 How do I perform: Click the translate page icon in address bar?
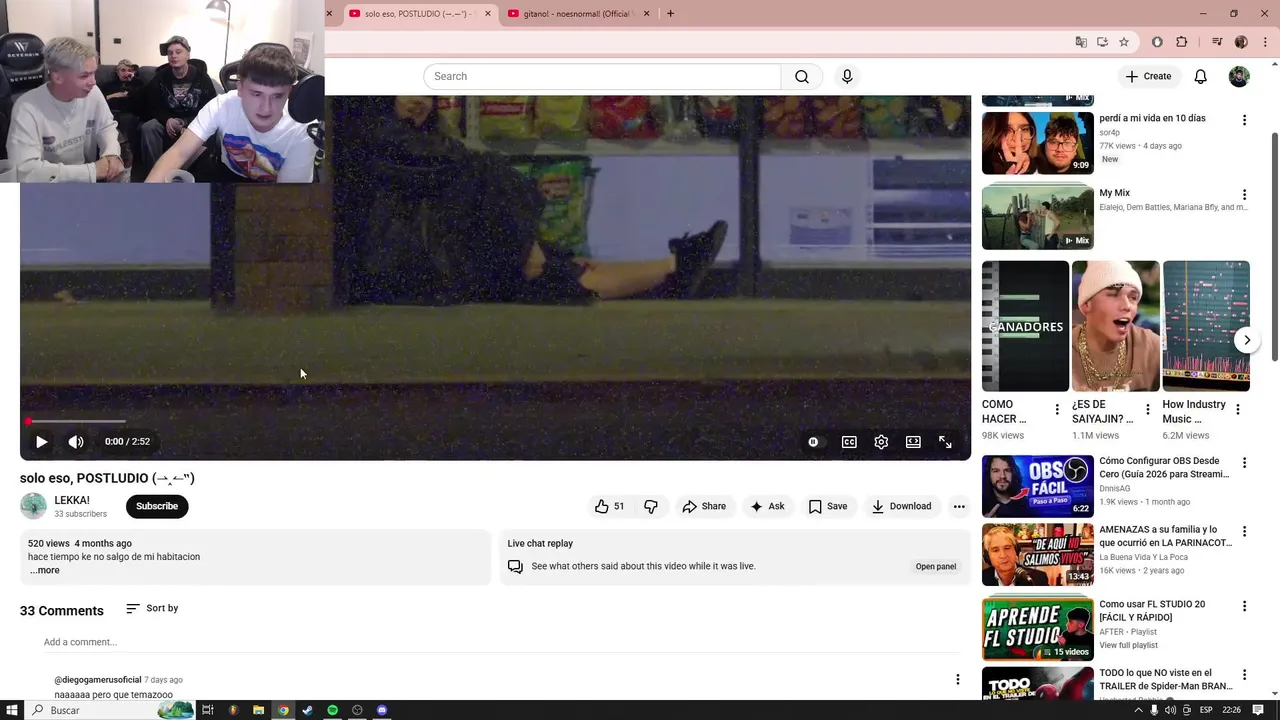pos(1081,42)
